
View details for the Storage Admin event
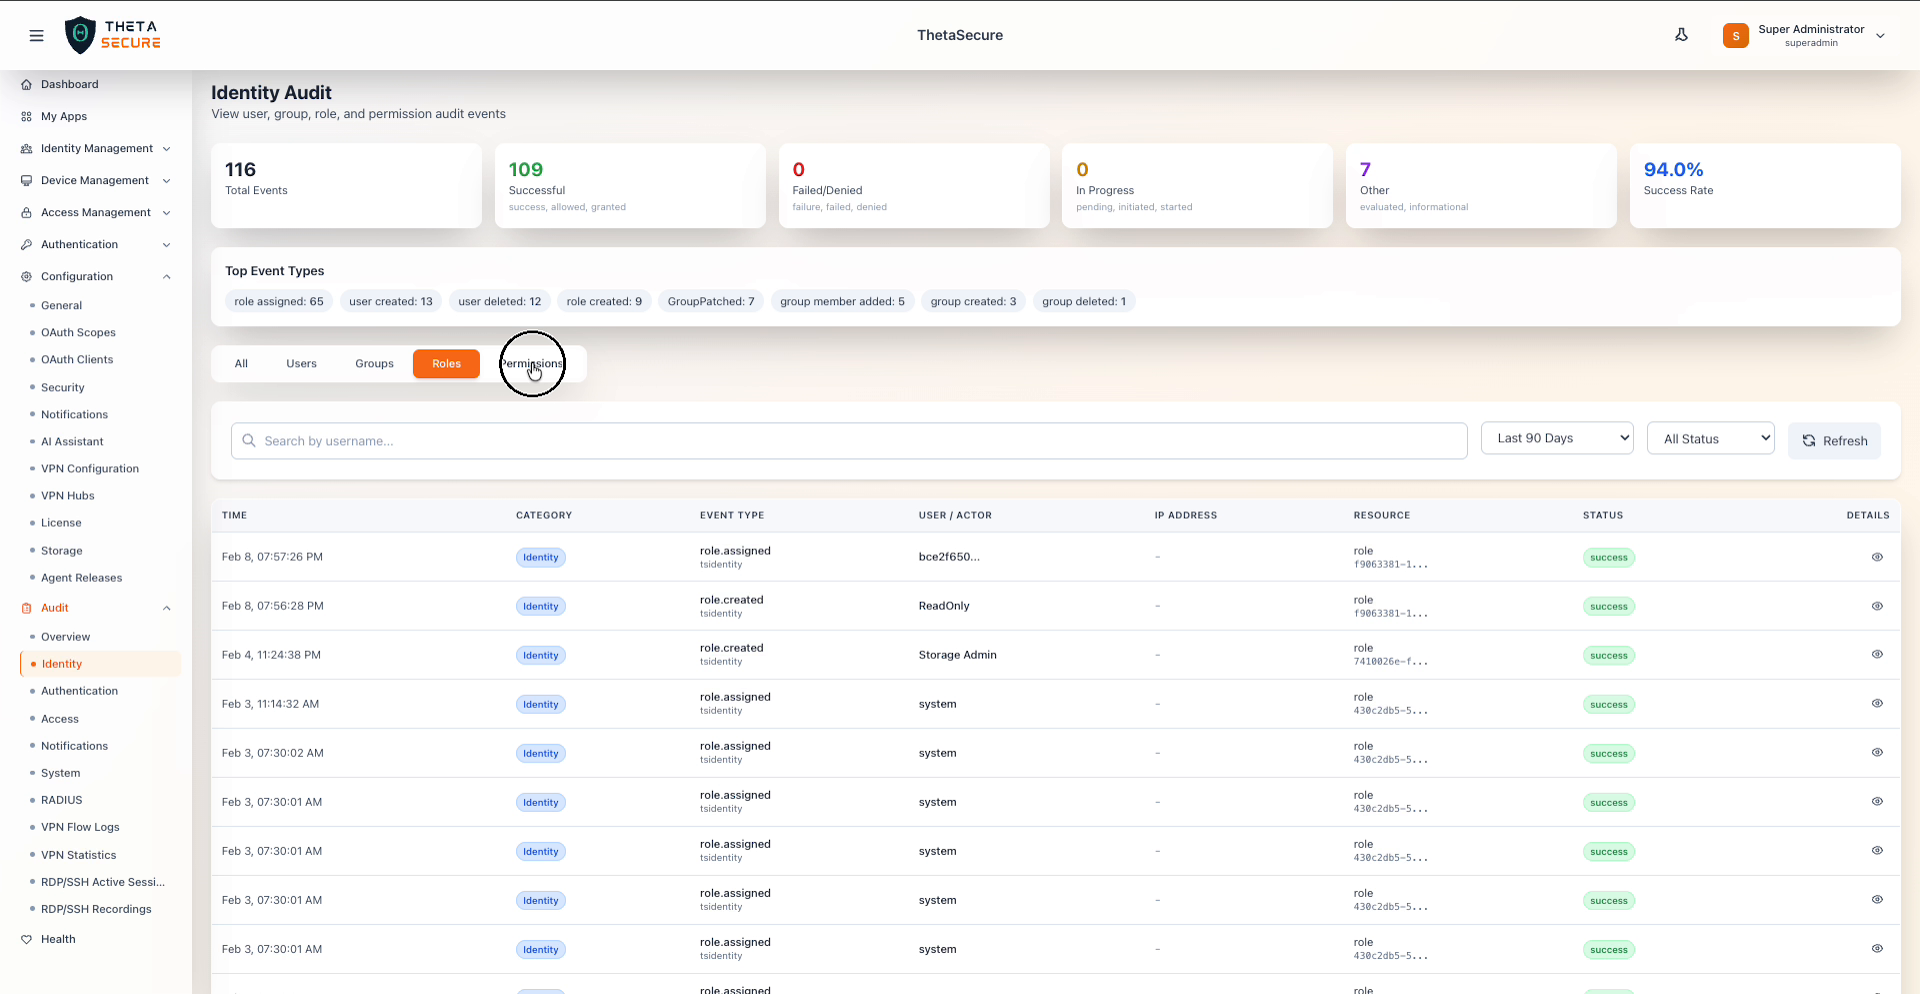tap(1878, 655)
